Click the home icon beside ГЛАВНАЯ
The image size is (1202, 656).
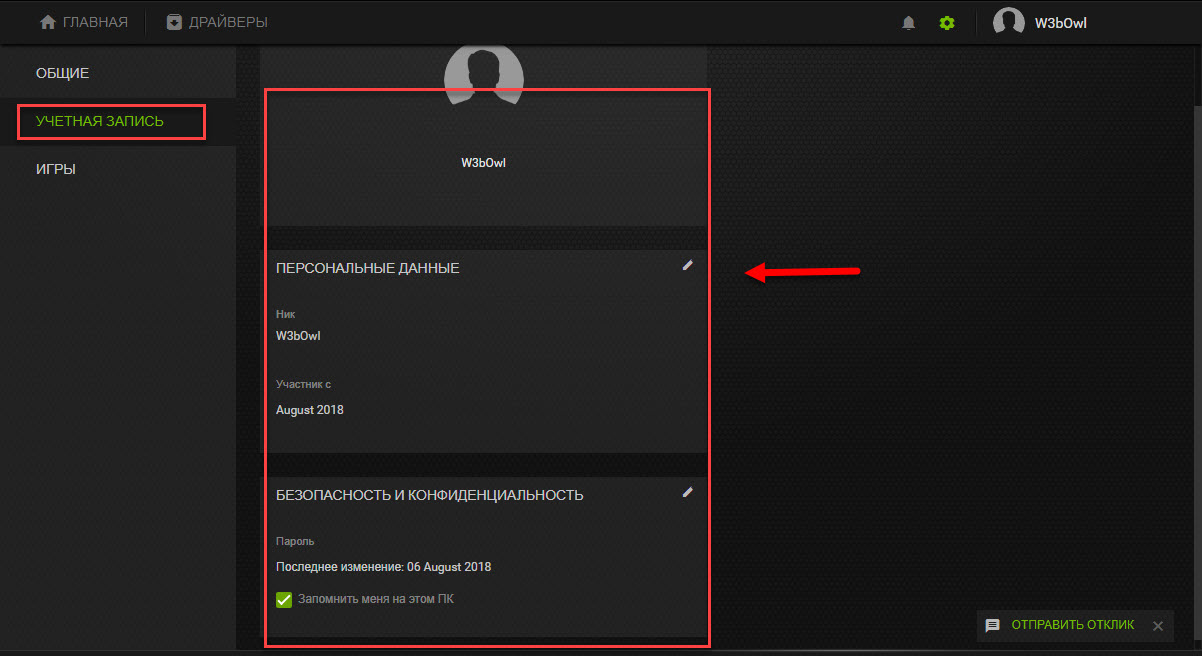pos(47,22)
